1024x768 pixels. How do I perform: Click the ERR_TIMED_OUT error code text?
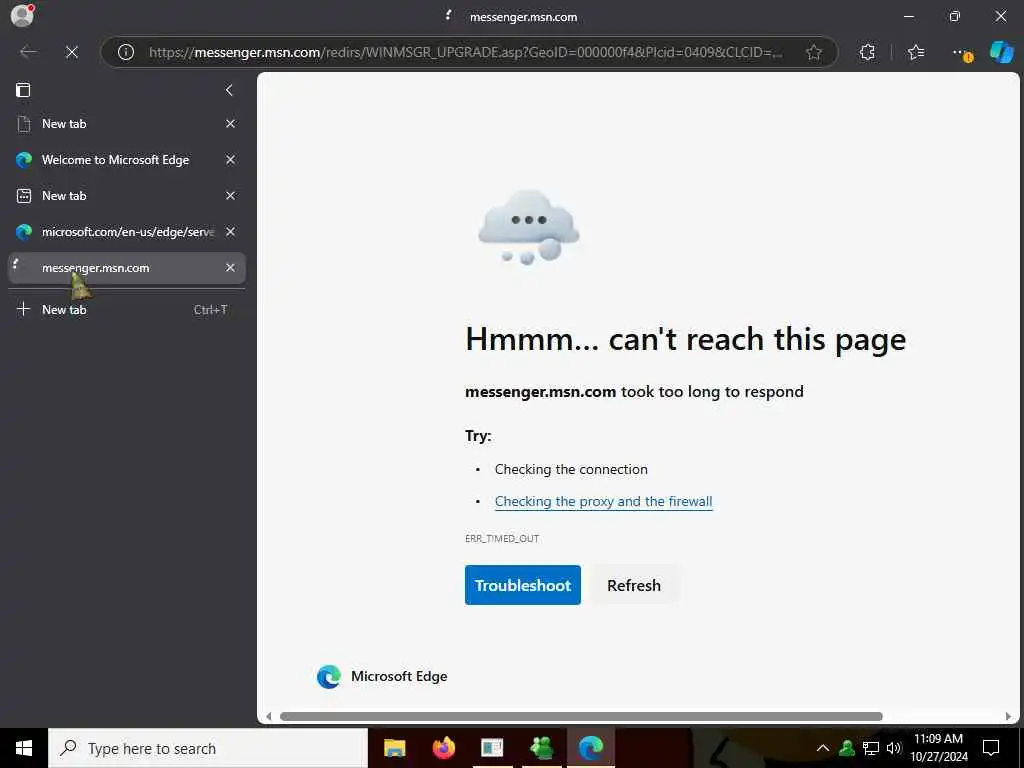502,539
